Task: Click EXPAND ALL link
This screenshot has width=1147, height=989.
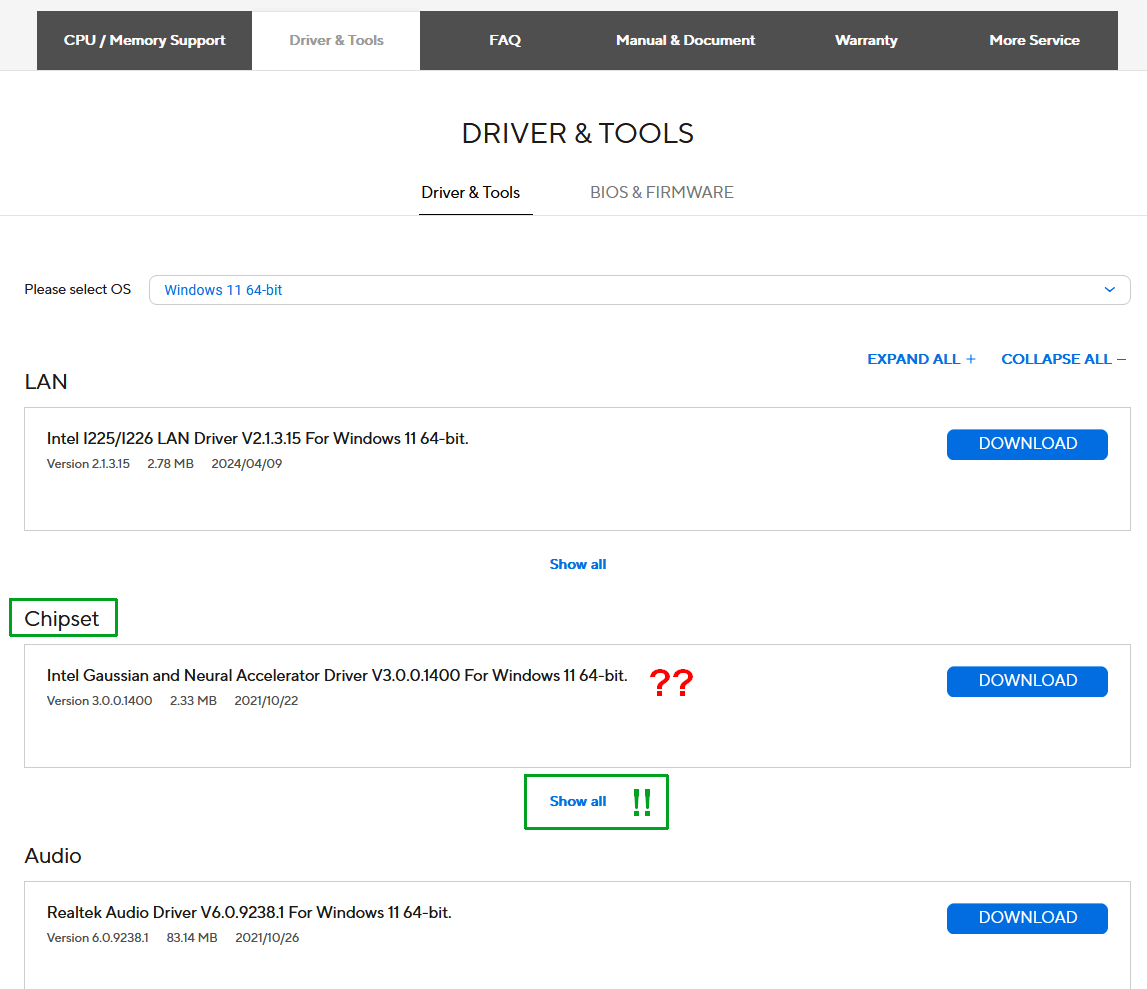Action: pos(921,359)
